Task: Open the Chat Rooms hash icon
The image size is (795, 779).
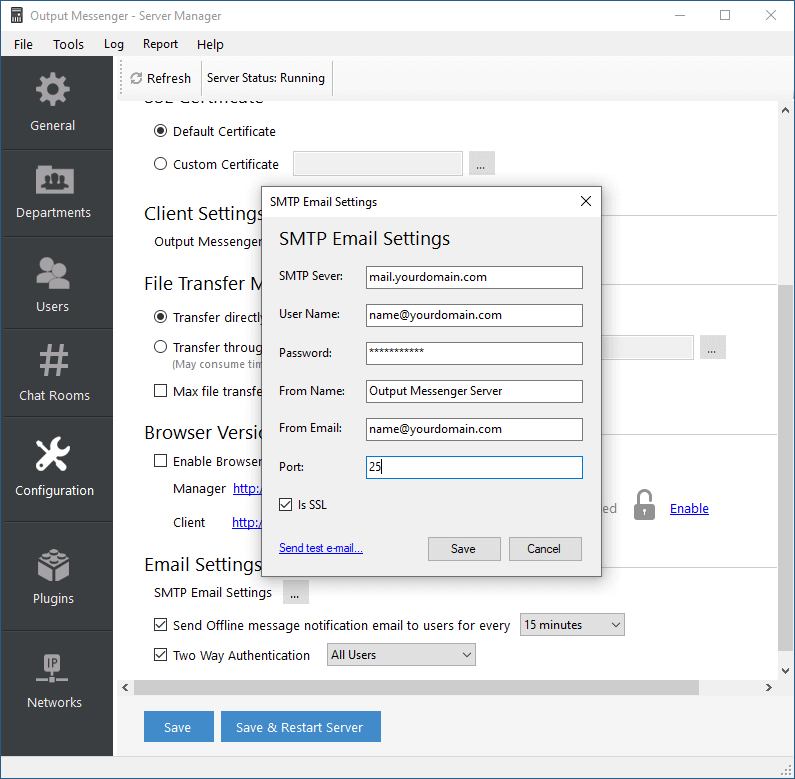Action: tap(54, 360)
